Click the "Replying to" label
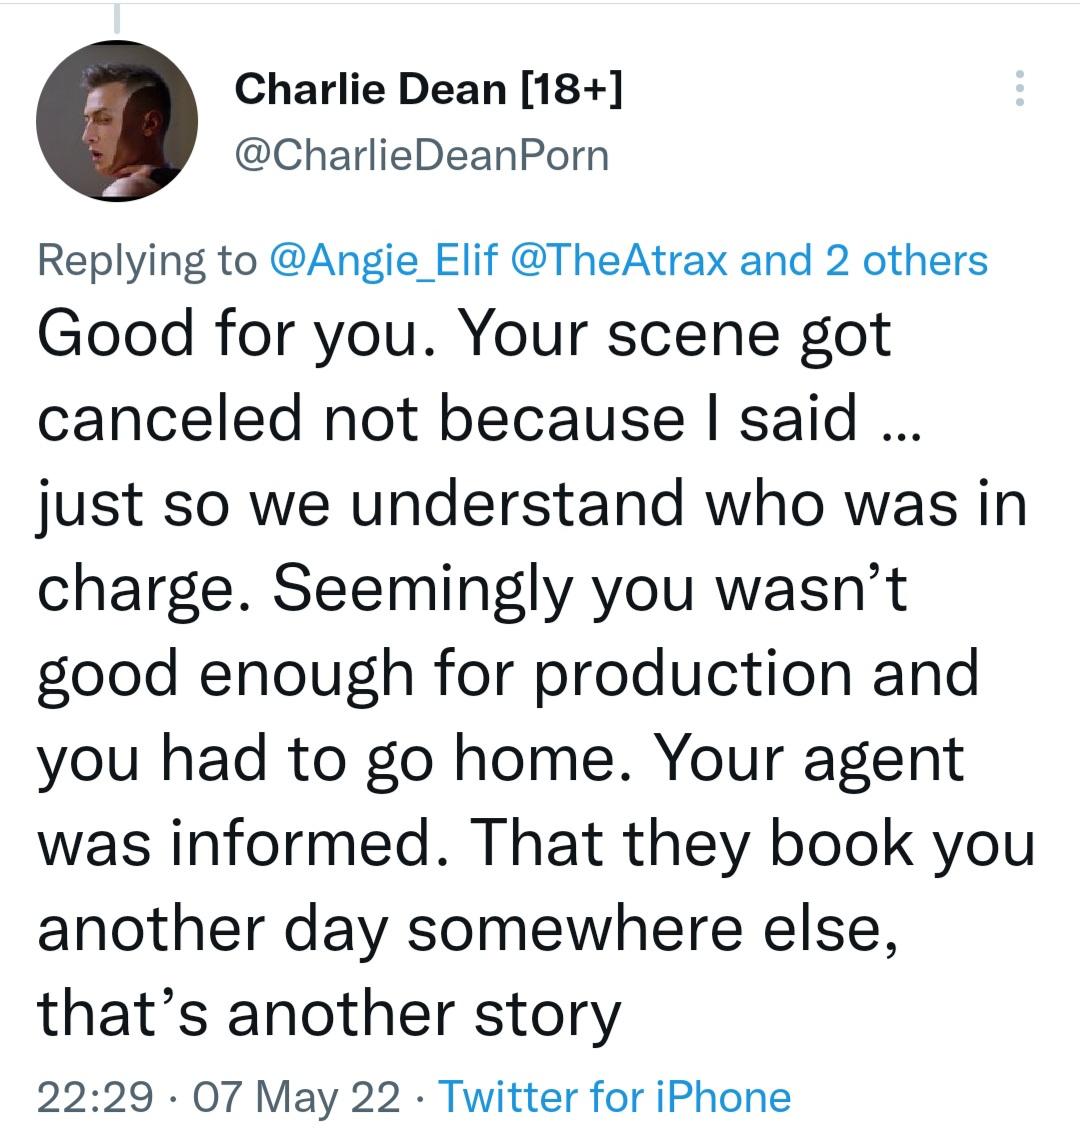 147,260
